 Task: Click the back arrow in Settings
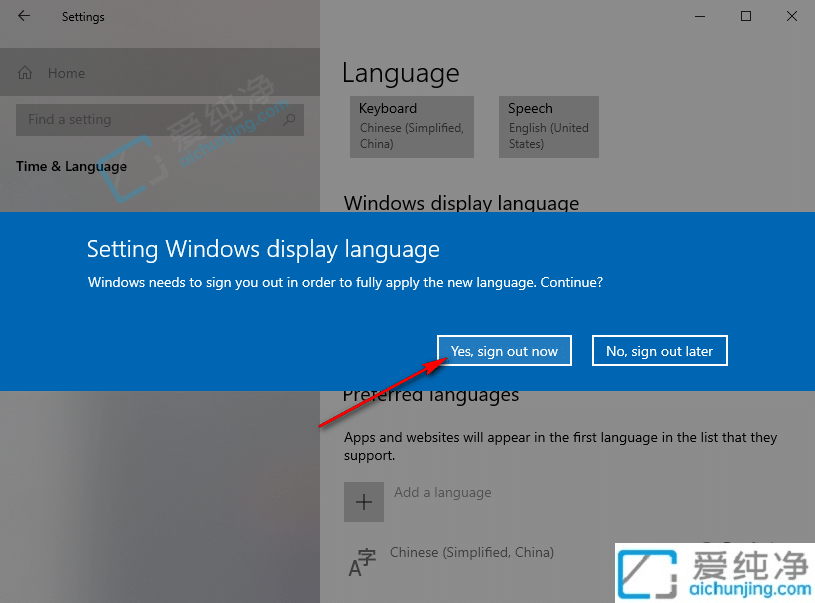22,16
